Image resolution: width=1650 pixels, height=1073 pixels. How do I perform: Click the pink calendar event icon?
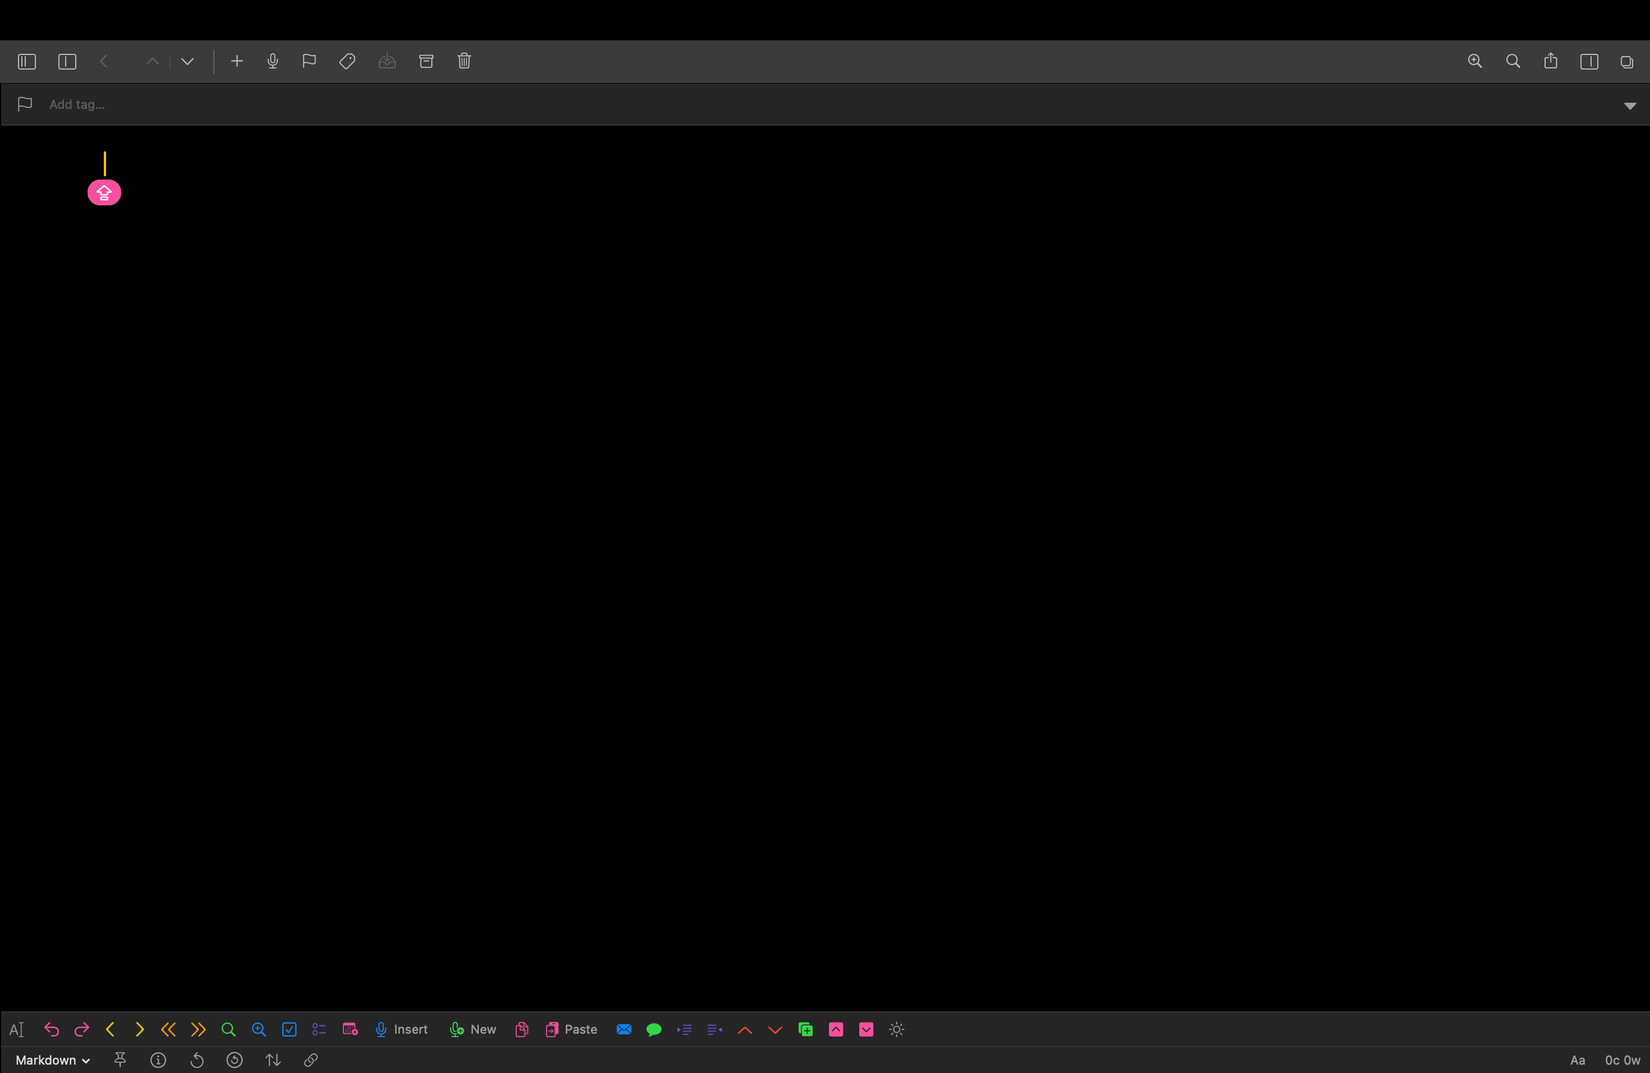pos(350,1029)
